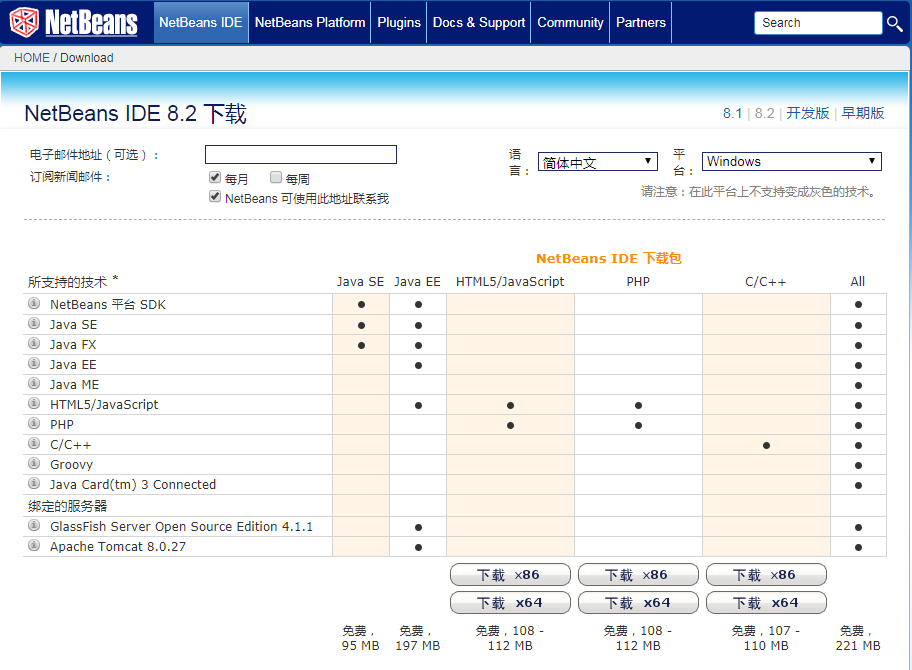The height and width of the screenshot is (670, 912).
Task: Enable the 每周 newsletter checkbox
Action: [275, 177]
